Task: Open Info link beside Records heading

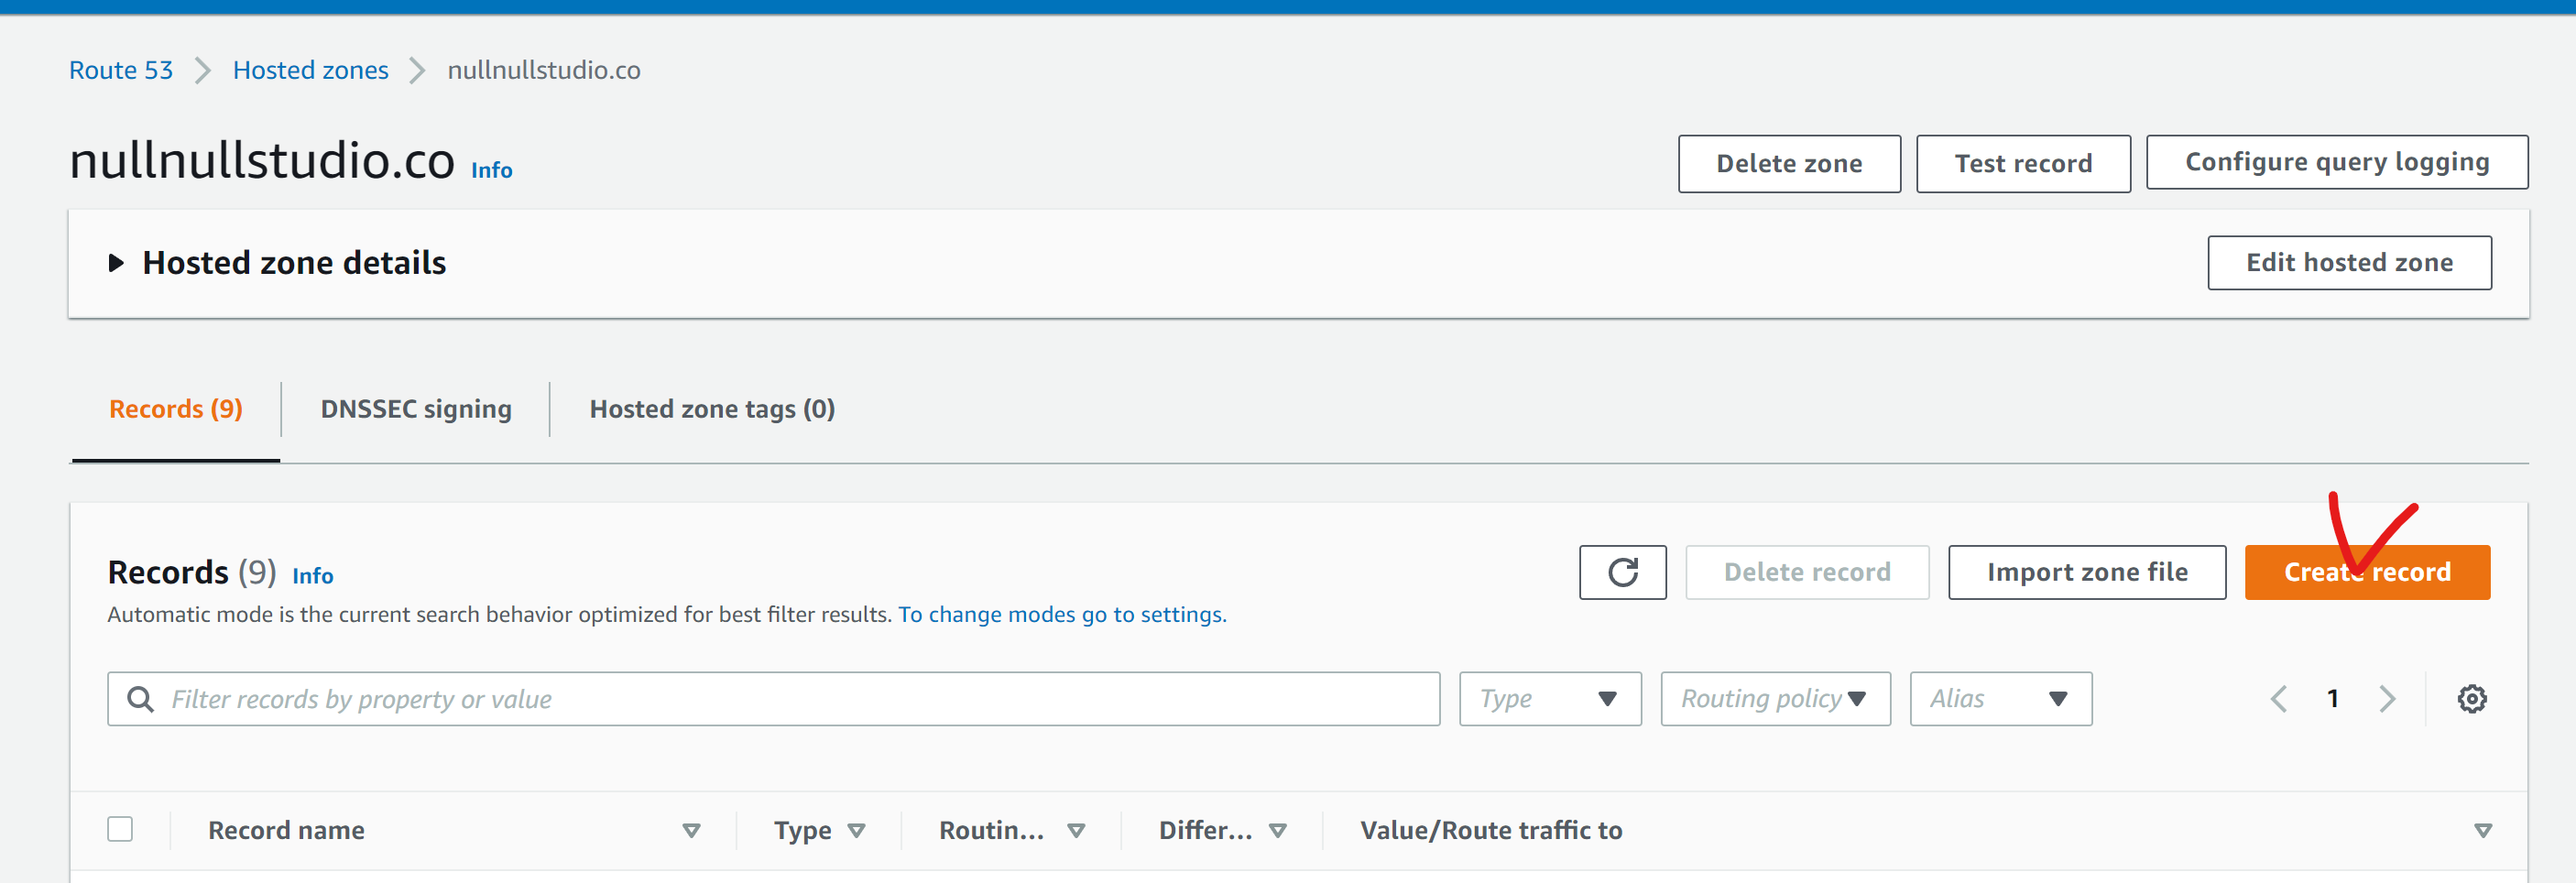Action: pos(313,575)
